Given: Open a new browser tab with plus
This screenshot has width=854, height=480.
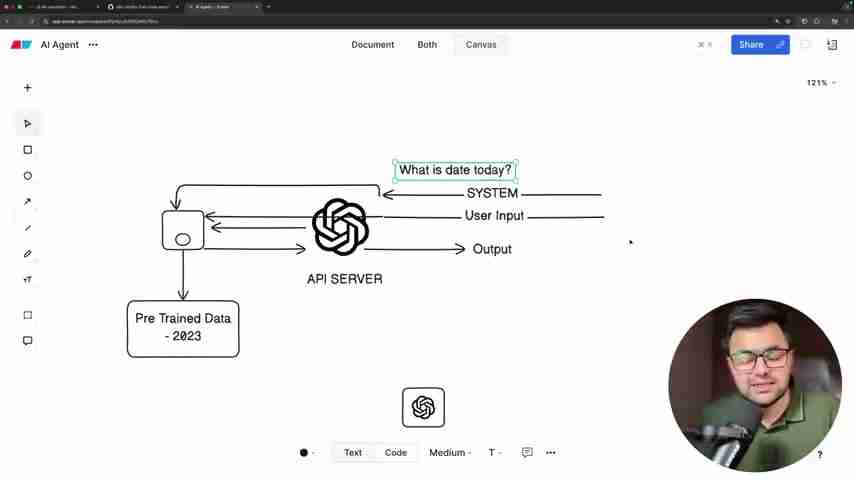Looking at the screenshot, I should (269, 7).
